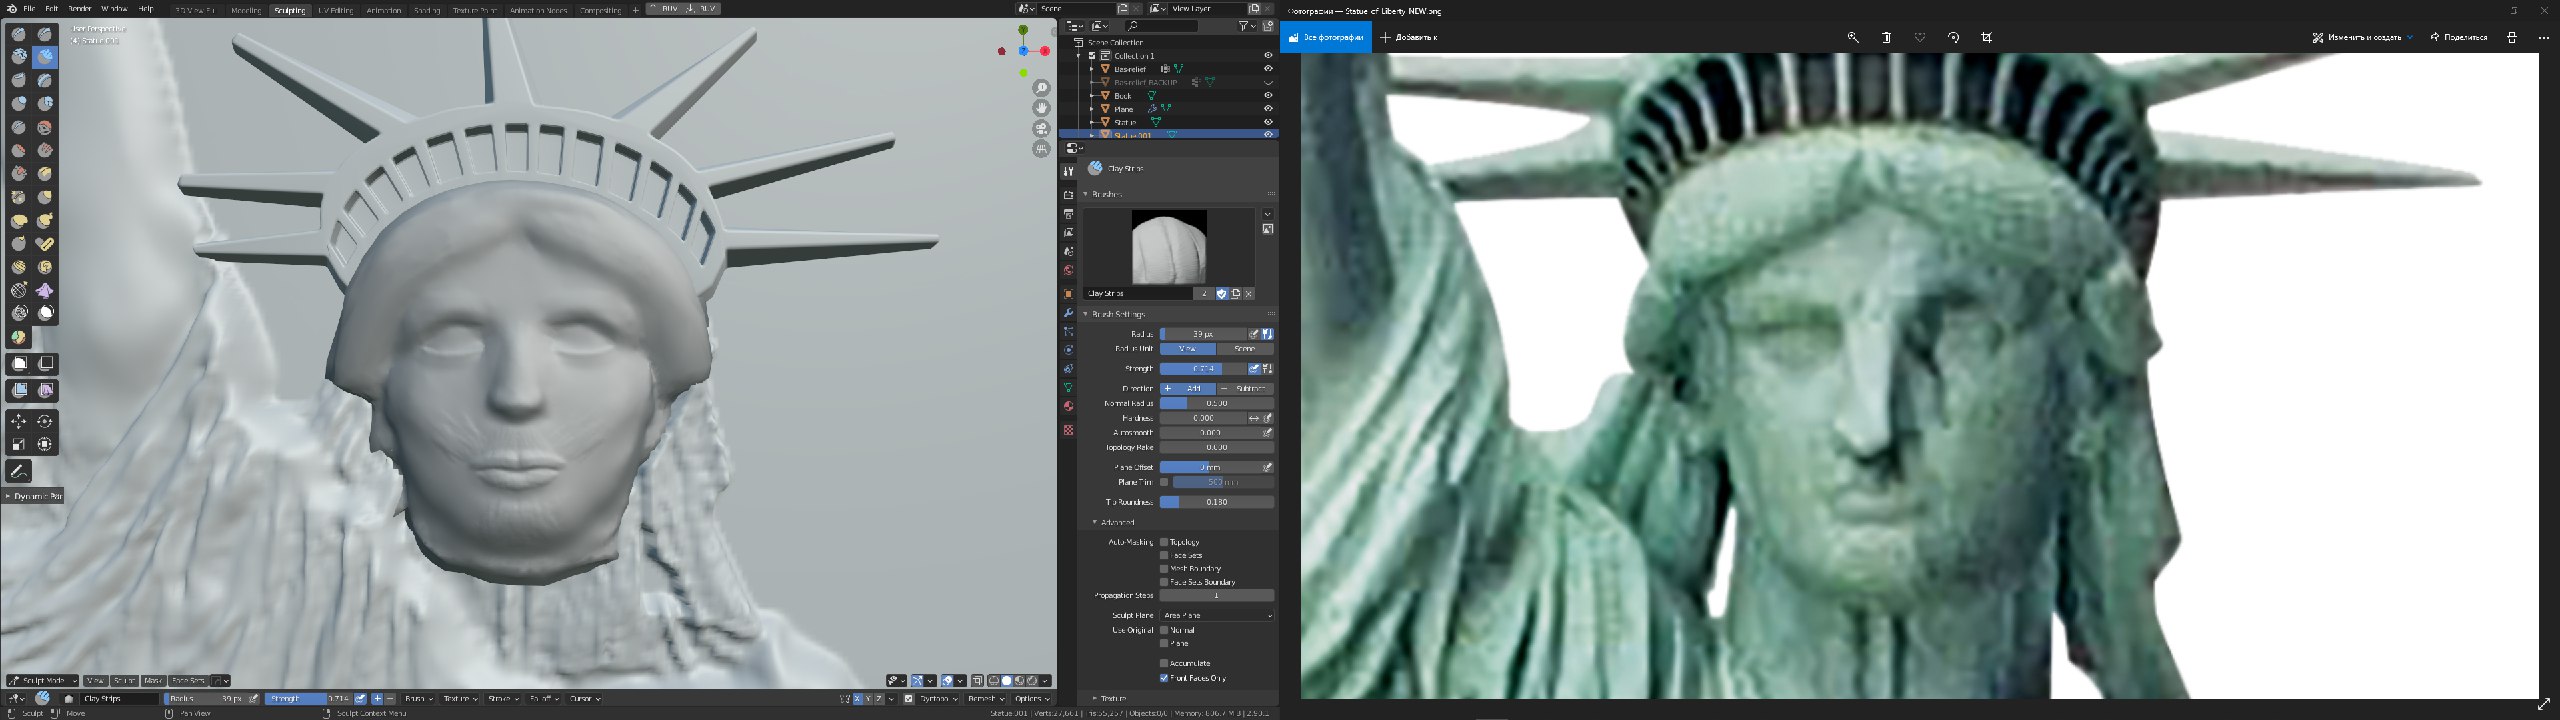The height and width of the screenshot is (720, 2560).
Task: Switch to the Animation workspace tab
Action: click(x=384, y=10)
